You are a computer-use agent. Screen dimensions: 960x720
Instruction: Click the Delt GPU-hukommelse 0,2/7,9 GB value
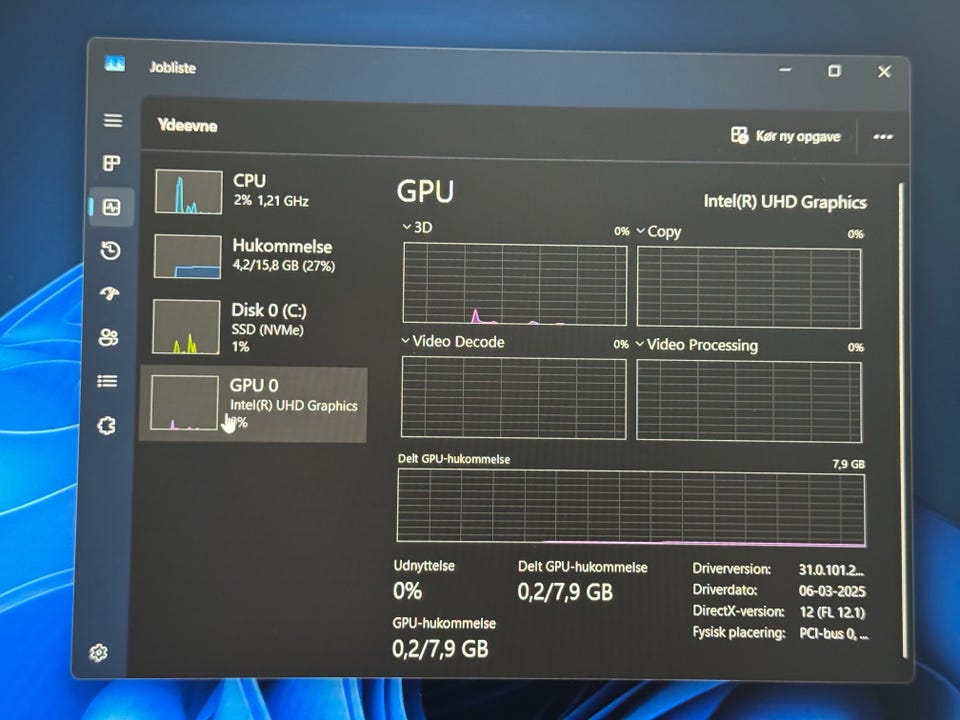tap(564, 591)
